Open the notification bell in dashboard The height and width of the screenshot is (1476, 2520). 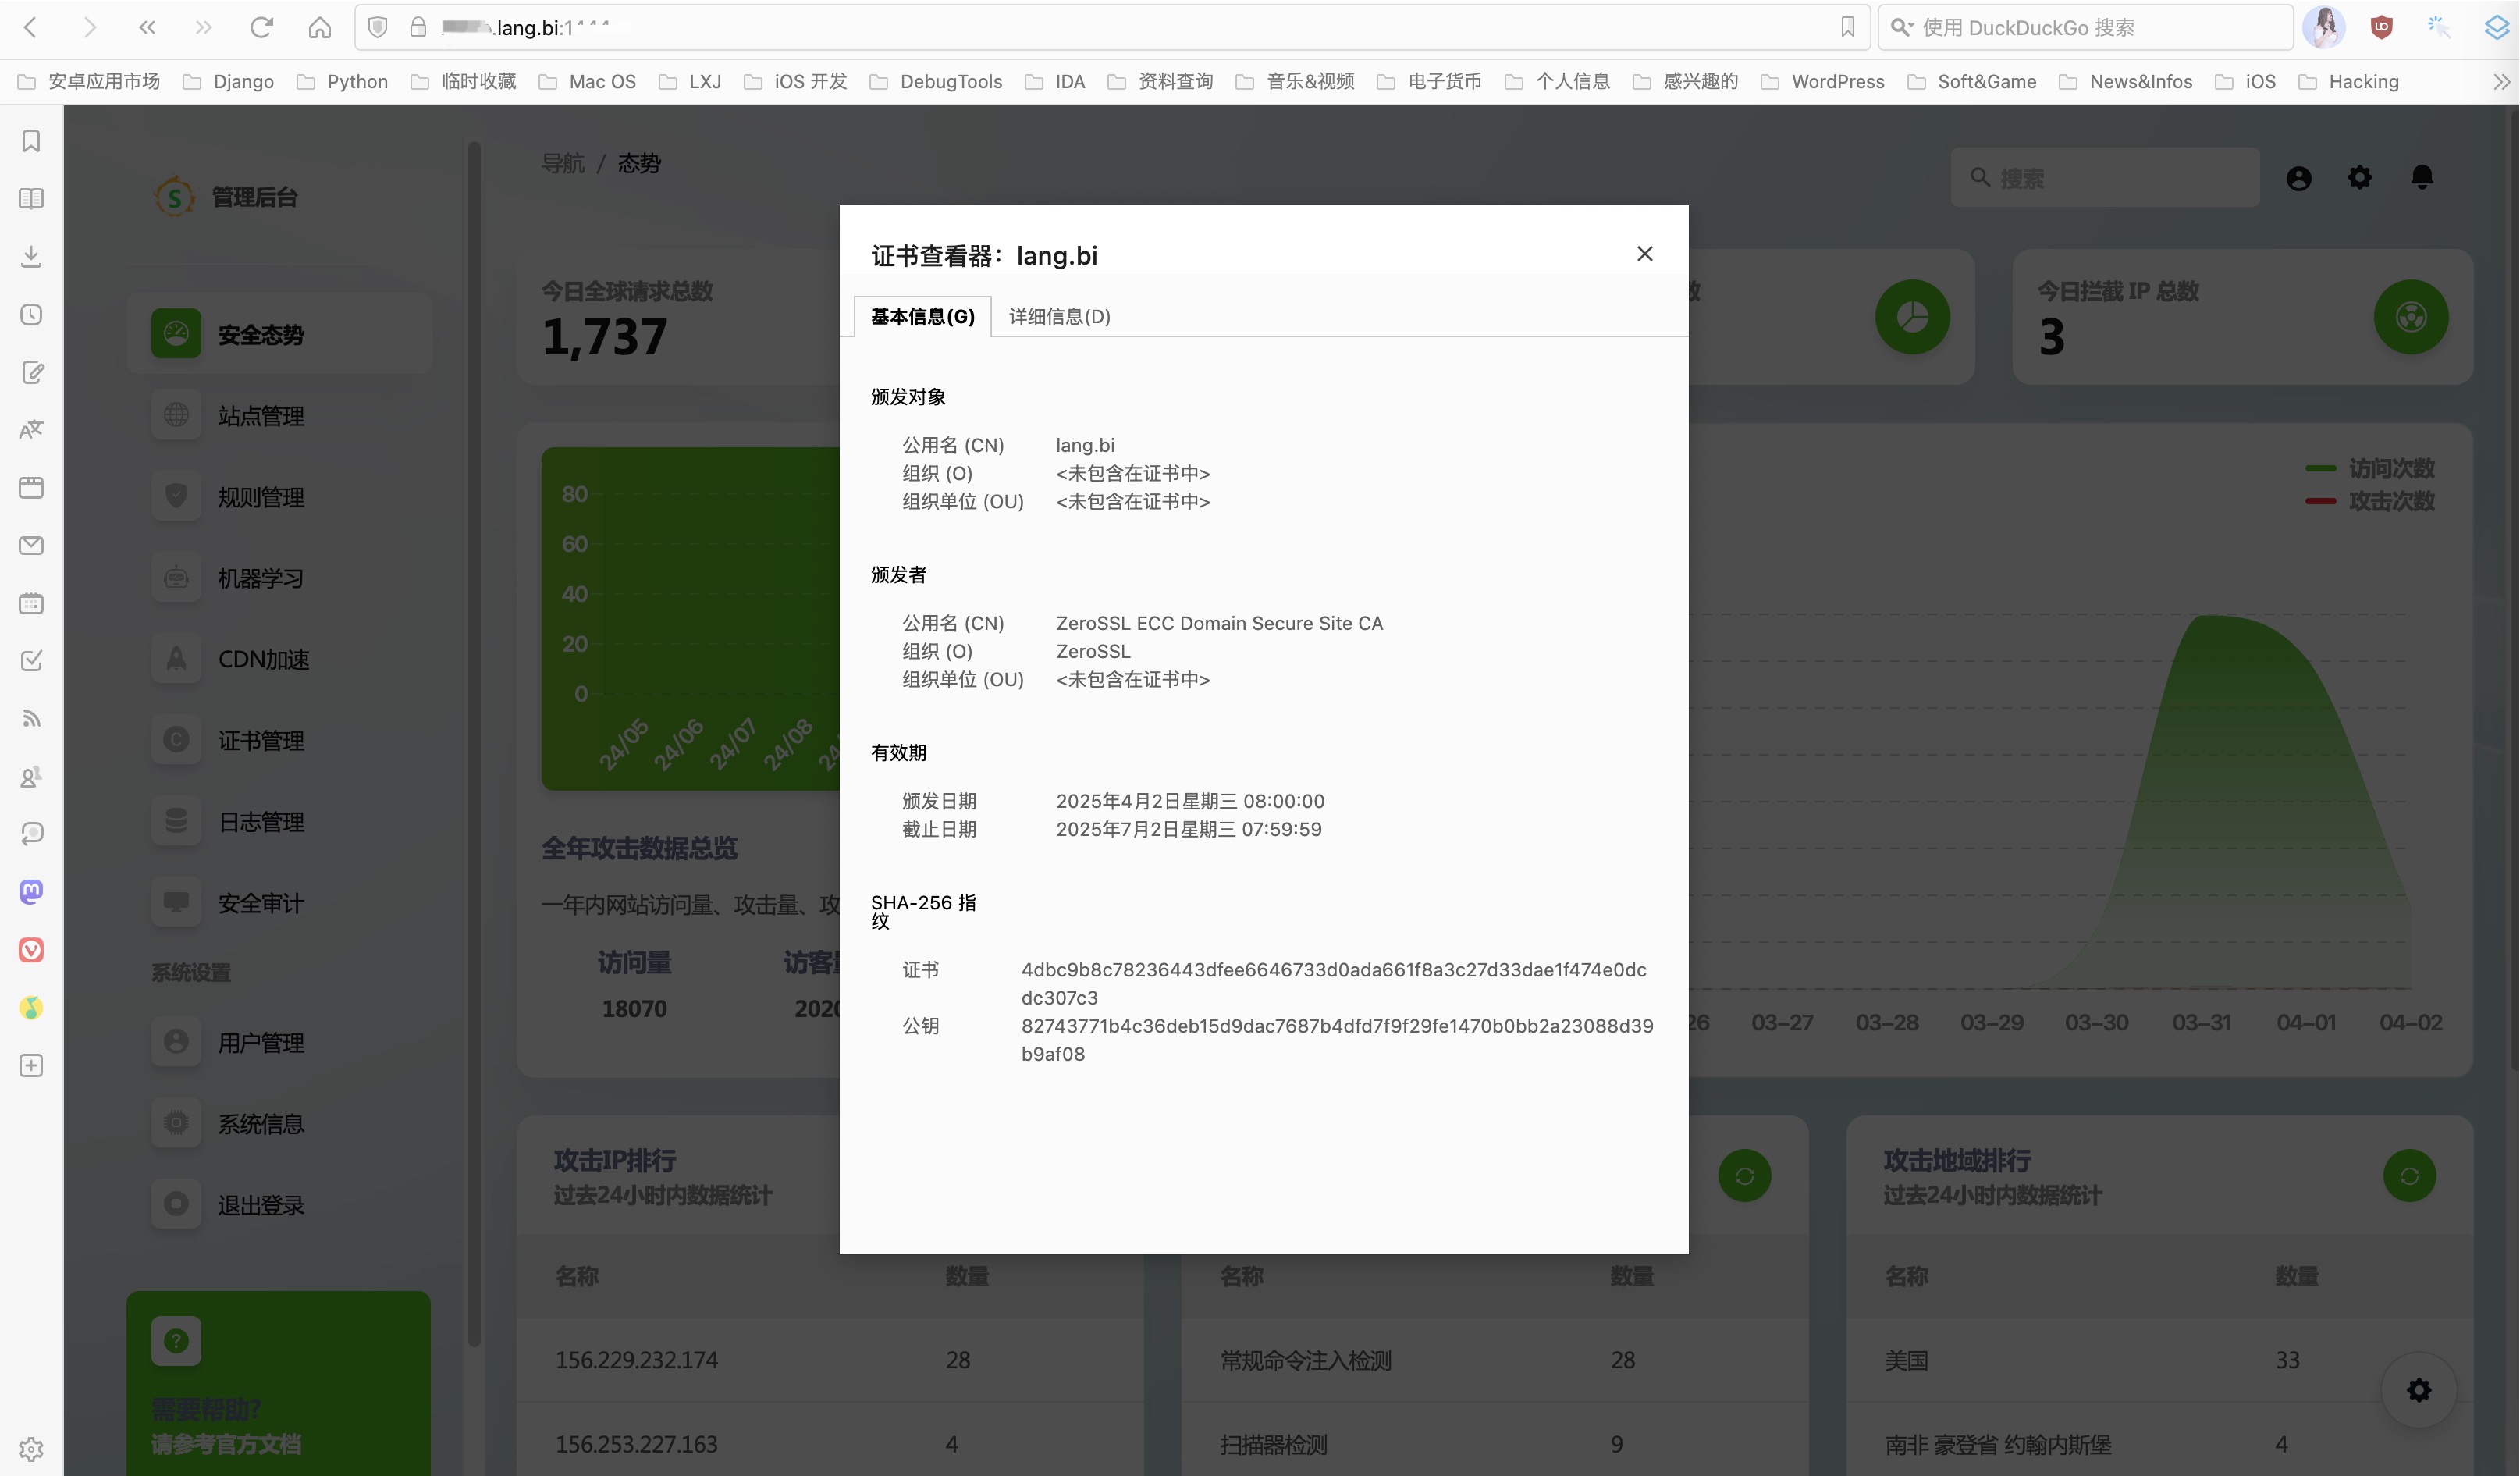[2421, 178]
